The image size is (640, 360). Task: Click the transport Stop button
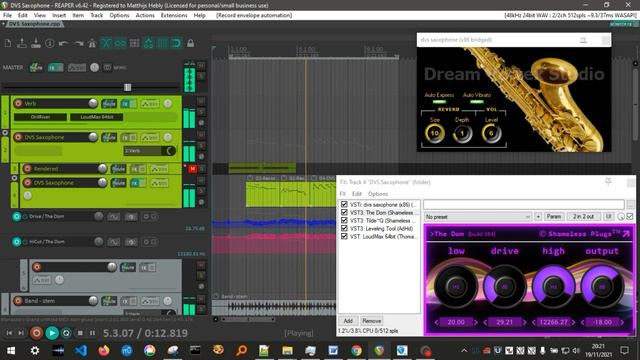tap(80, 333)
